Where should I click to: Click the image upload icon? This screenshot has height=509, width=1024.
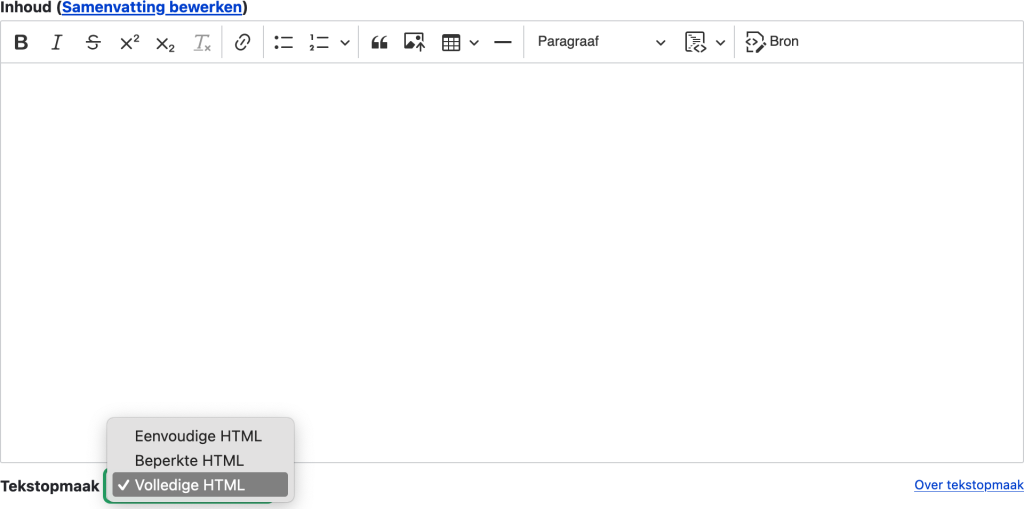tap(415, 42)
